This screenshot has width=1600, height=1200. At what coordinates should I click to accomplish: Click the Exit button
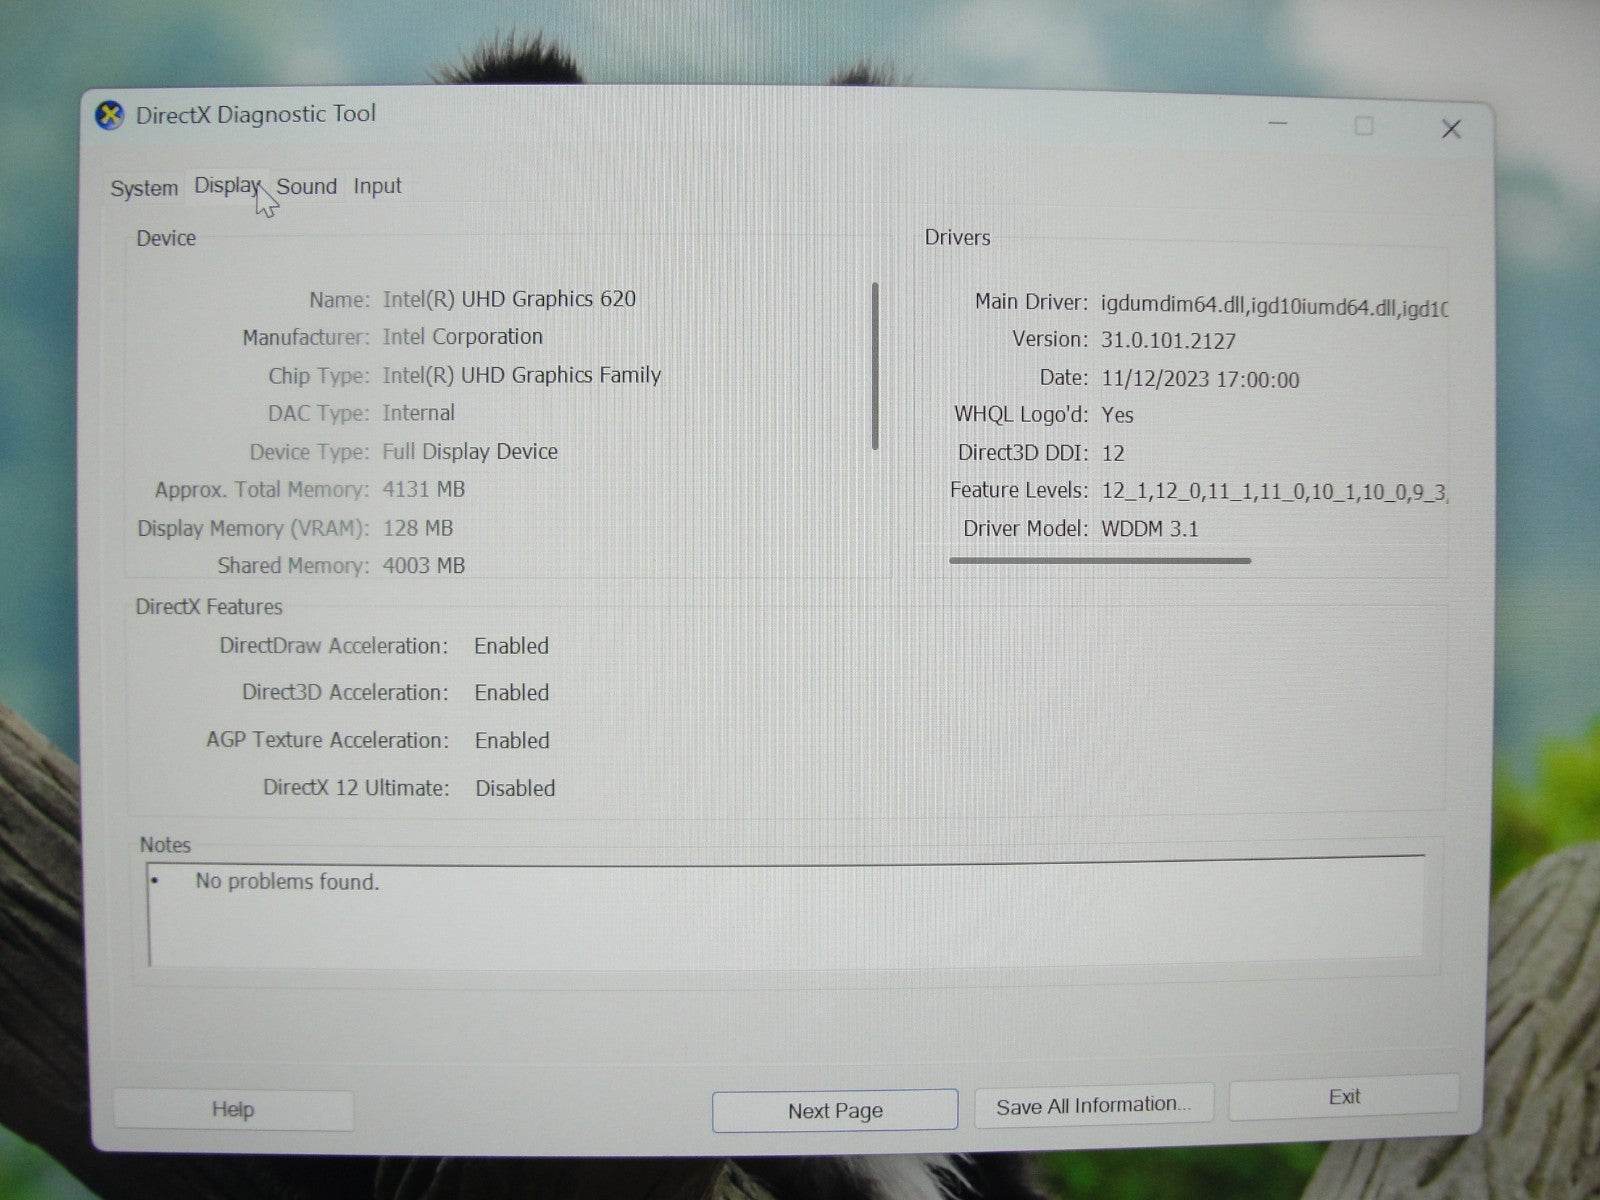click(x=1344, y=1096)
